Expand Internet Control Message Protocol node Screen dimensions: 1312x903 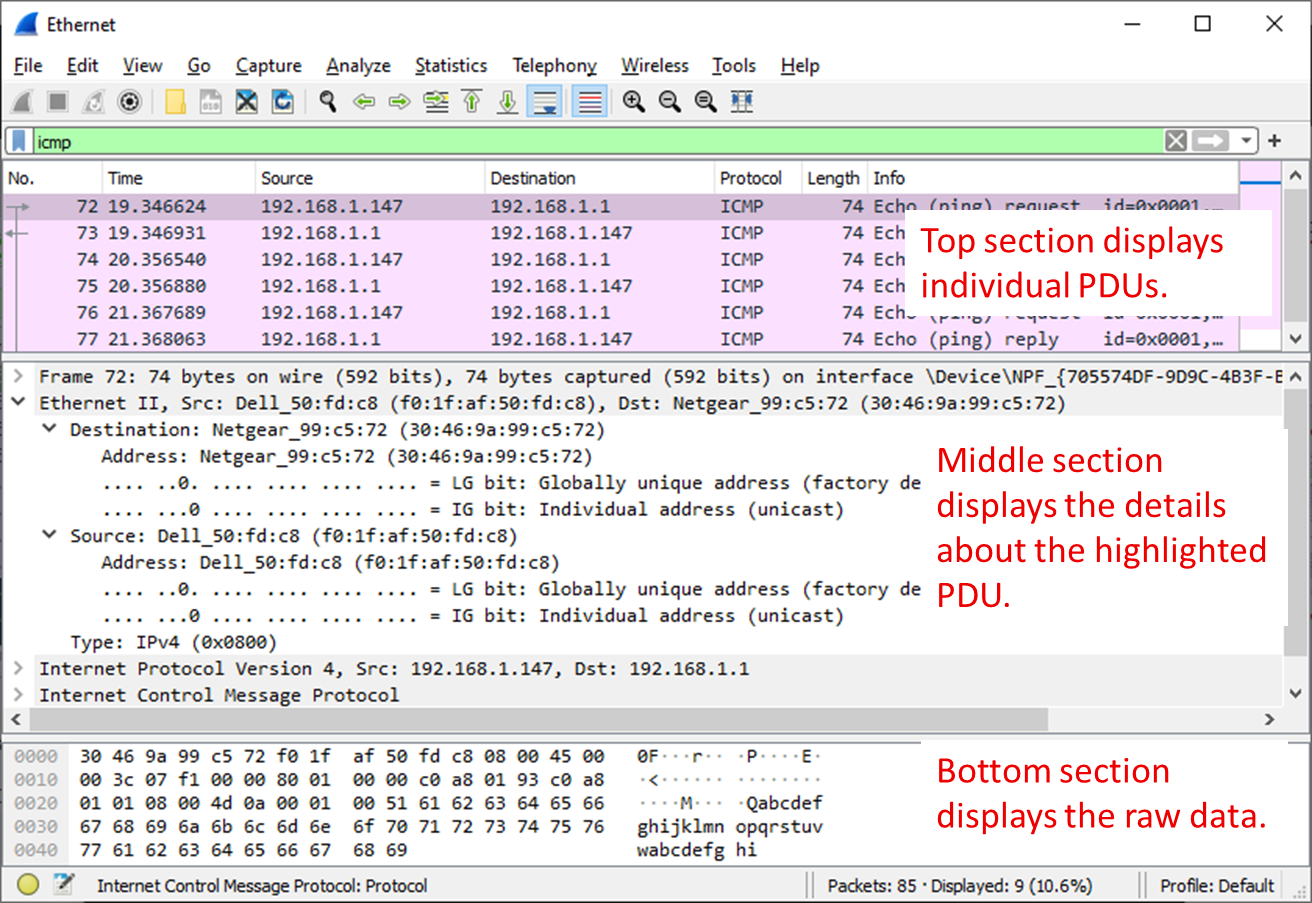(18, 694)
